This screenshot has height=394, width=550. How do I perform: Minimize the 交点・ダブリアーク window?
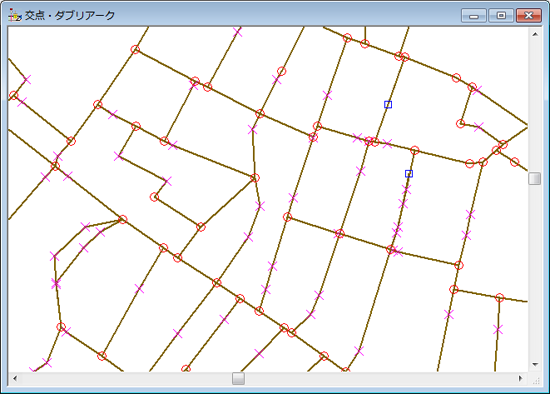474,16
